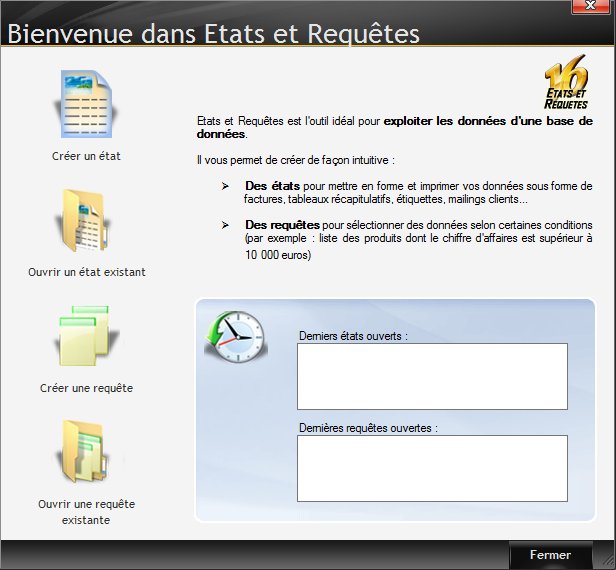Click the Créer une requête icon
Image resolution: width=616 pixels, height=570 pixels.
click(86, 335)
